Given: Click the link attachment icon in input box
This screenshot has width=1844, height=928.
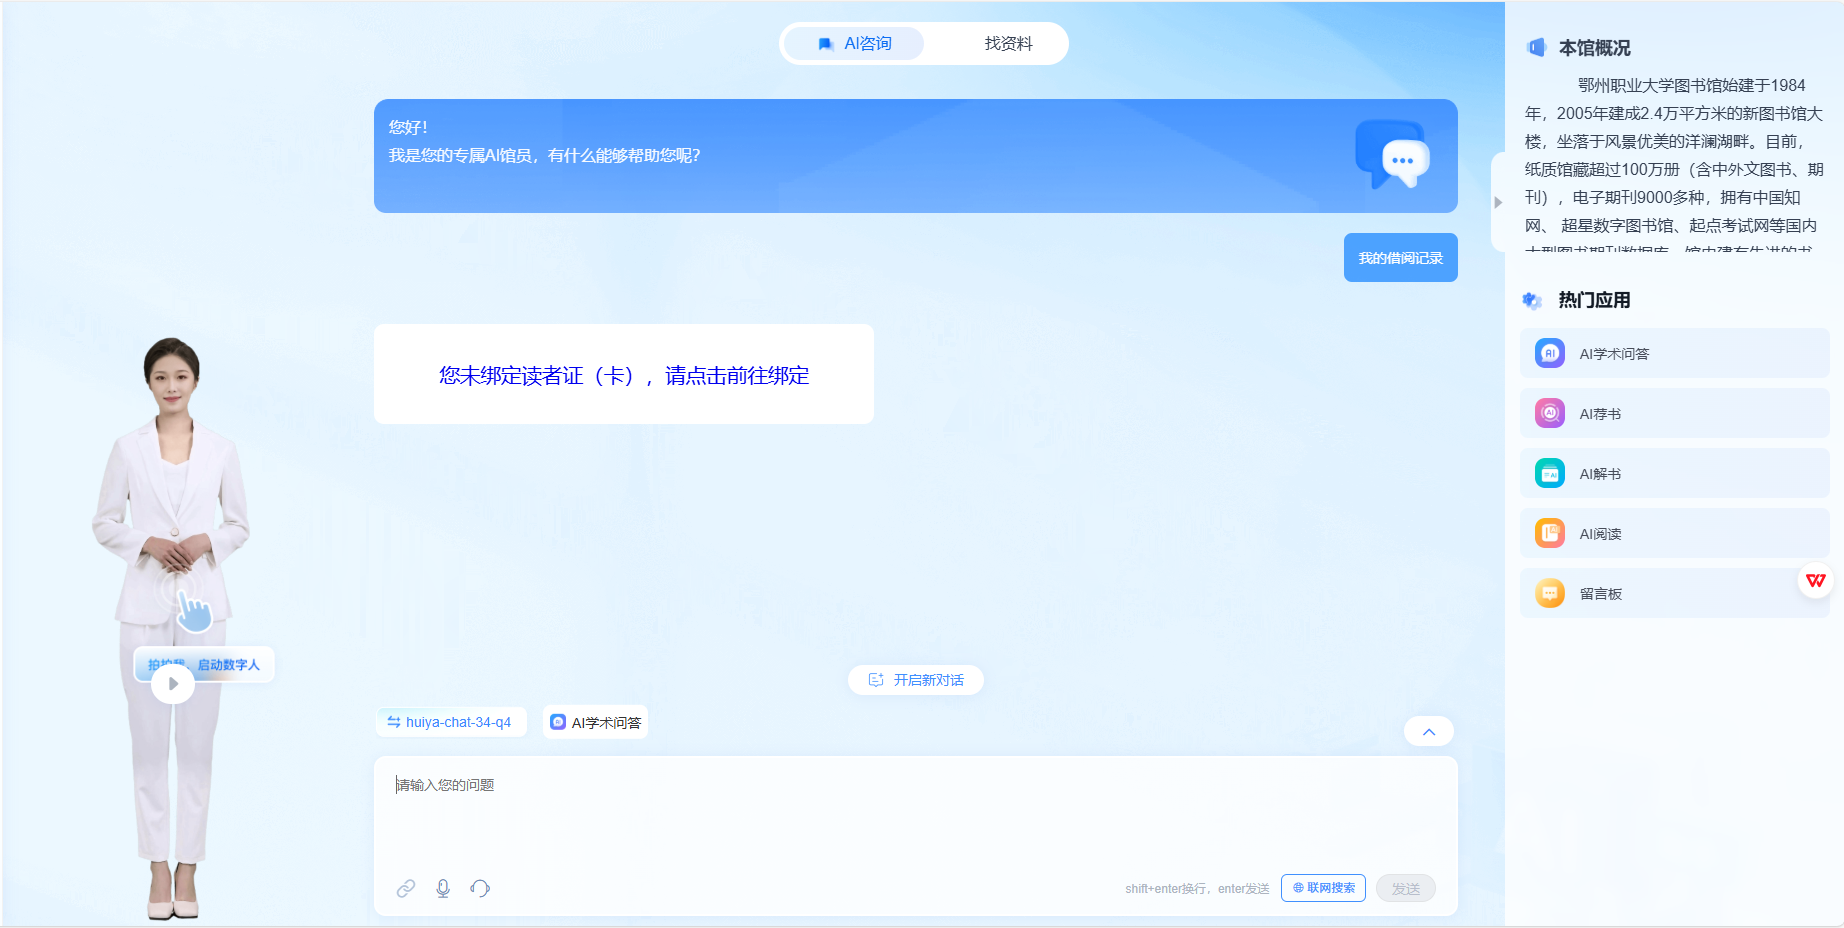Looking at the screenshot, I should coord(405,888).
